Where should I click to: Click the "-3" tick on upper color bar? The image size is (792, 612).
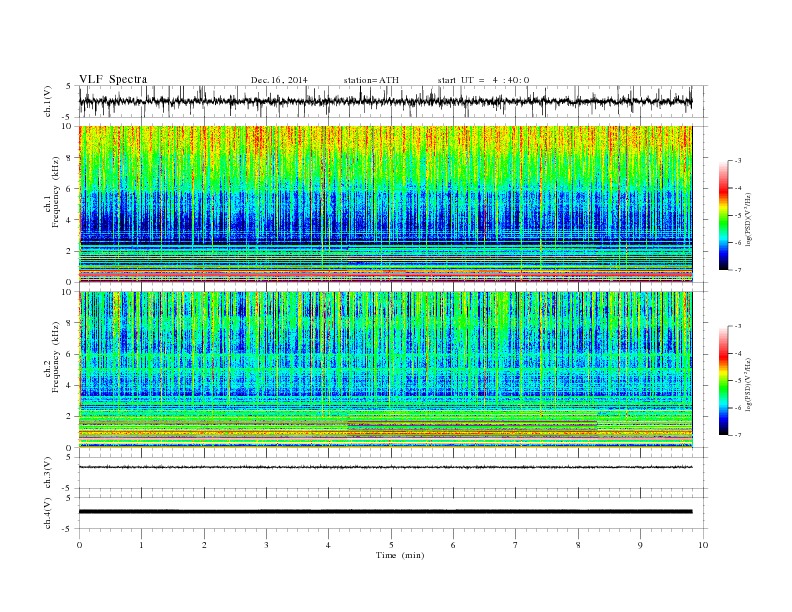737,161
